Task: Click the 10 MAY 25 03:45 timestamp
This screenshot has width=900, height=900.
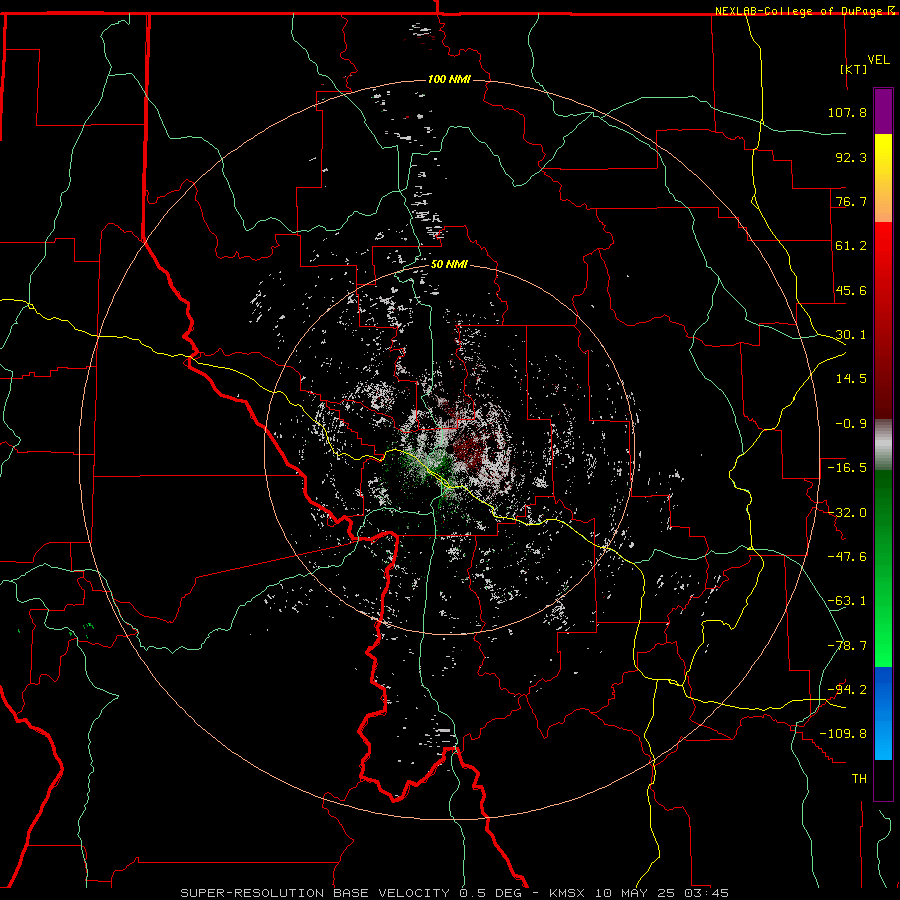Action: (x=662, y=893)
